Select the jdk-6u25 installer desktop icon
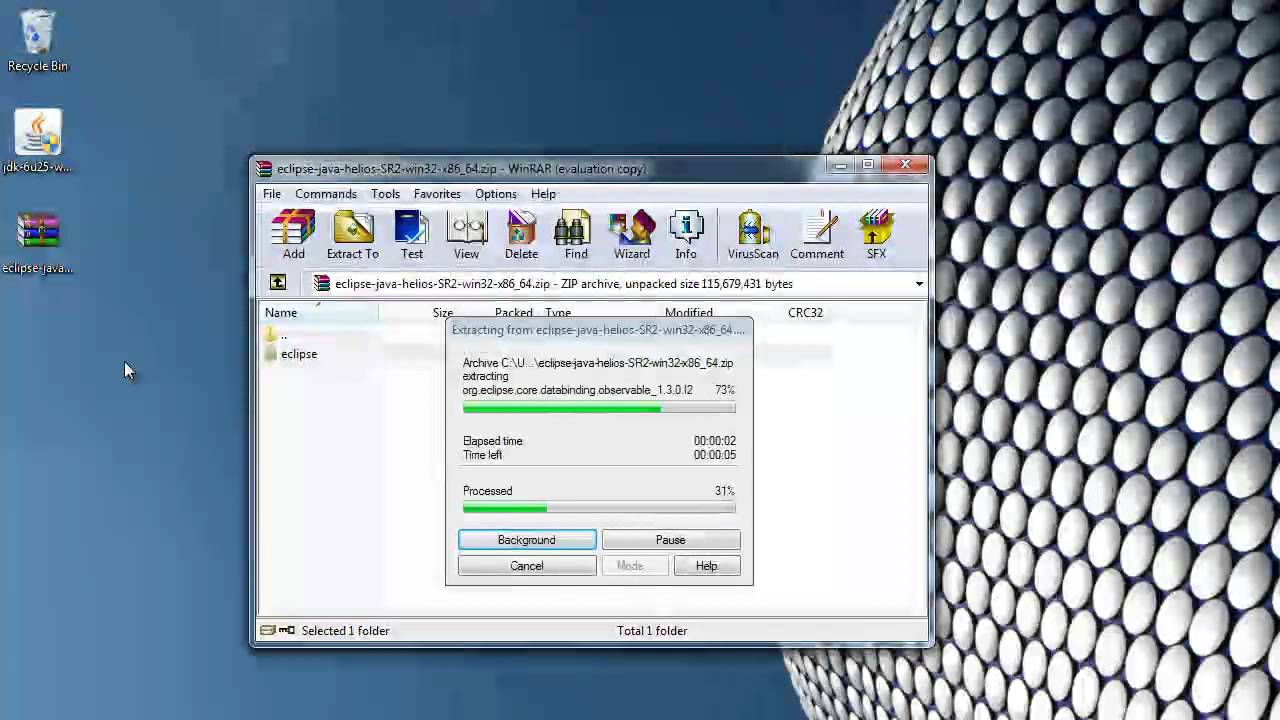The width and height of the screenshot is (1280, 720). (38, 142)
